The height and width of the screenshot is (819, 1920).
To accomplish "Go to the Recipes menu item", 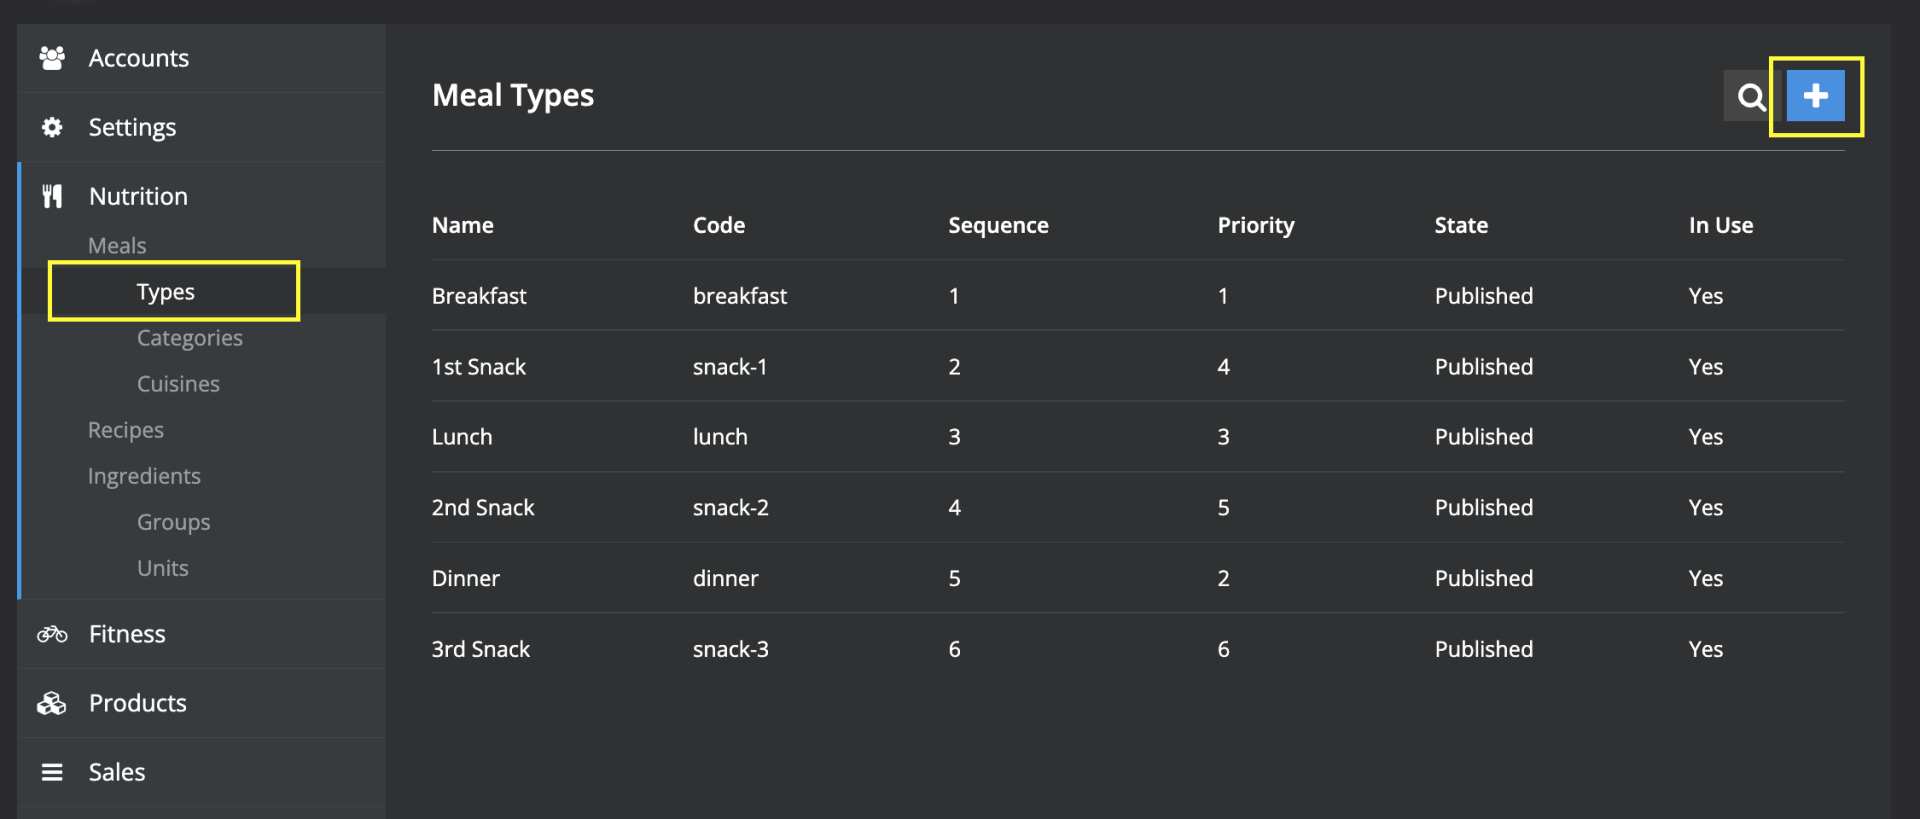I will pyautogui.click(x=126, y=430).
